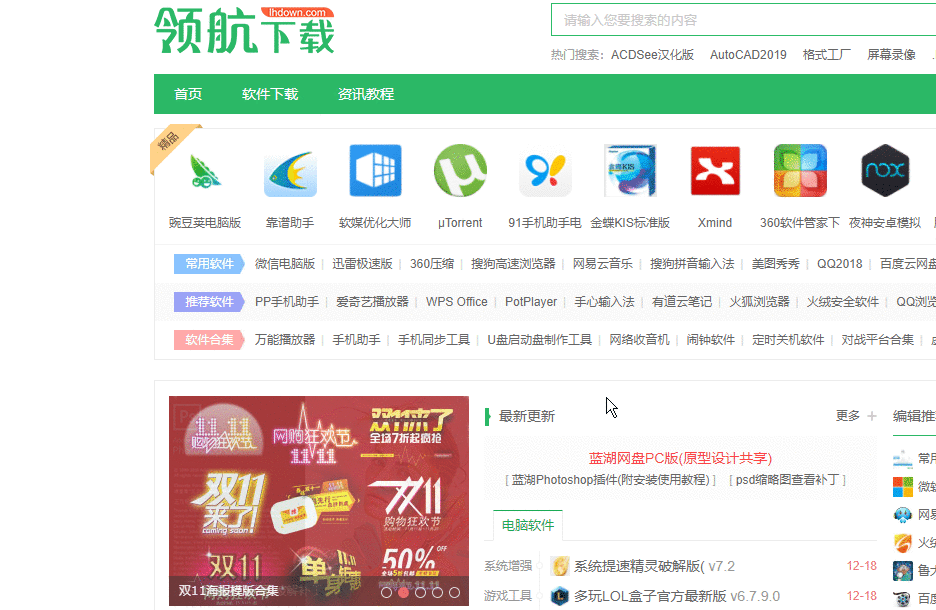Focus the search input field
The height and width of the screenshot is (610, 936).
[743, 20]
